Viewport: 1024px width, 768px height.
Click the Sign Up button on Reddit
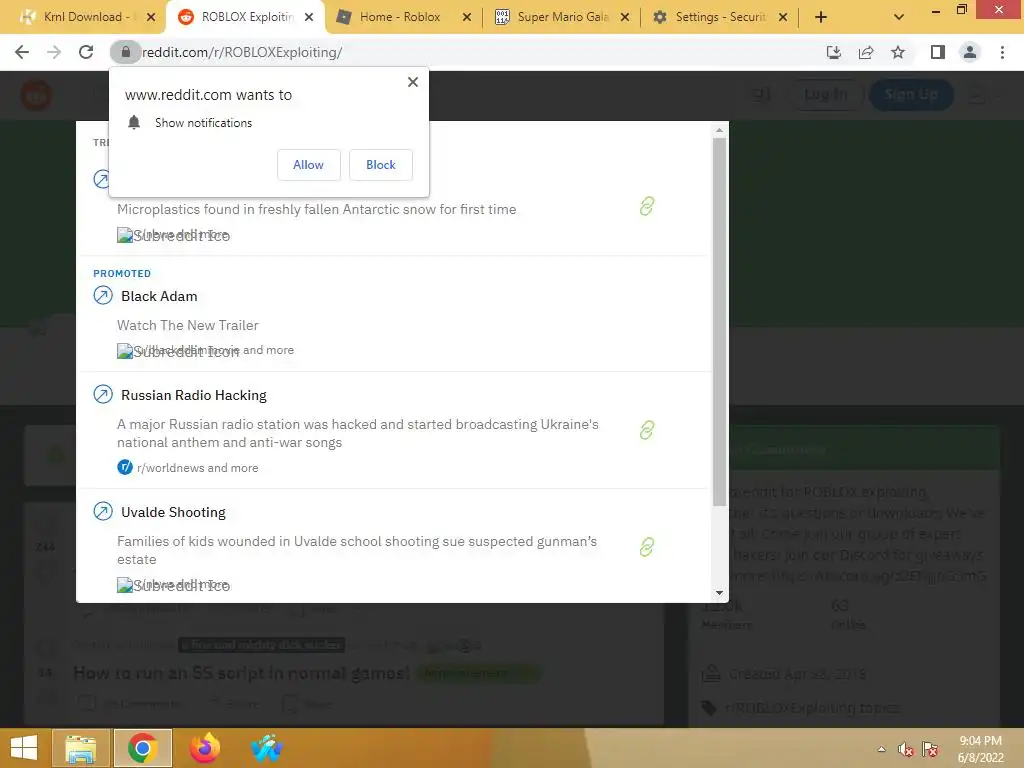(x=911, y=94)
